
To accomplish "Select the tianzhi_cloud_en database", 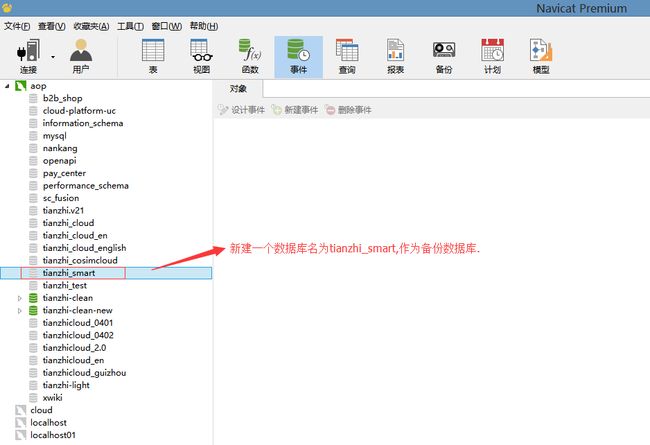I will point(75,235).
